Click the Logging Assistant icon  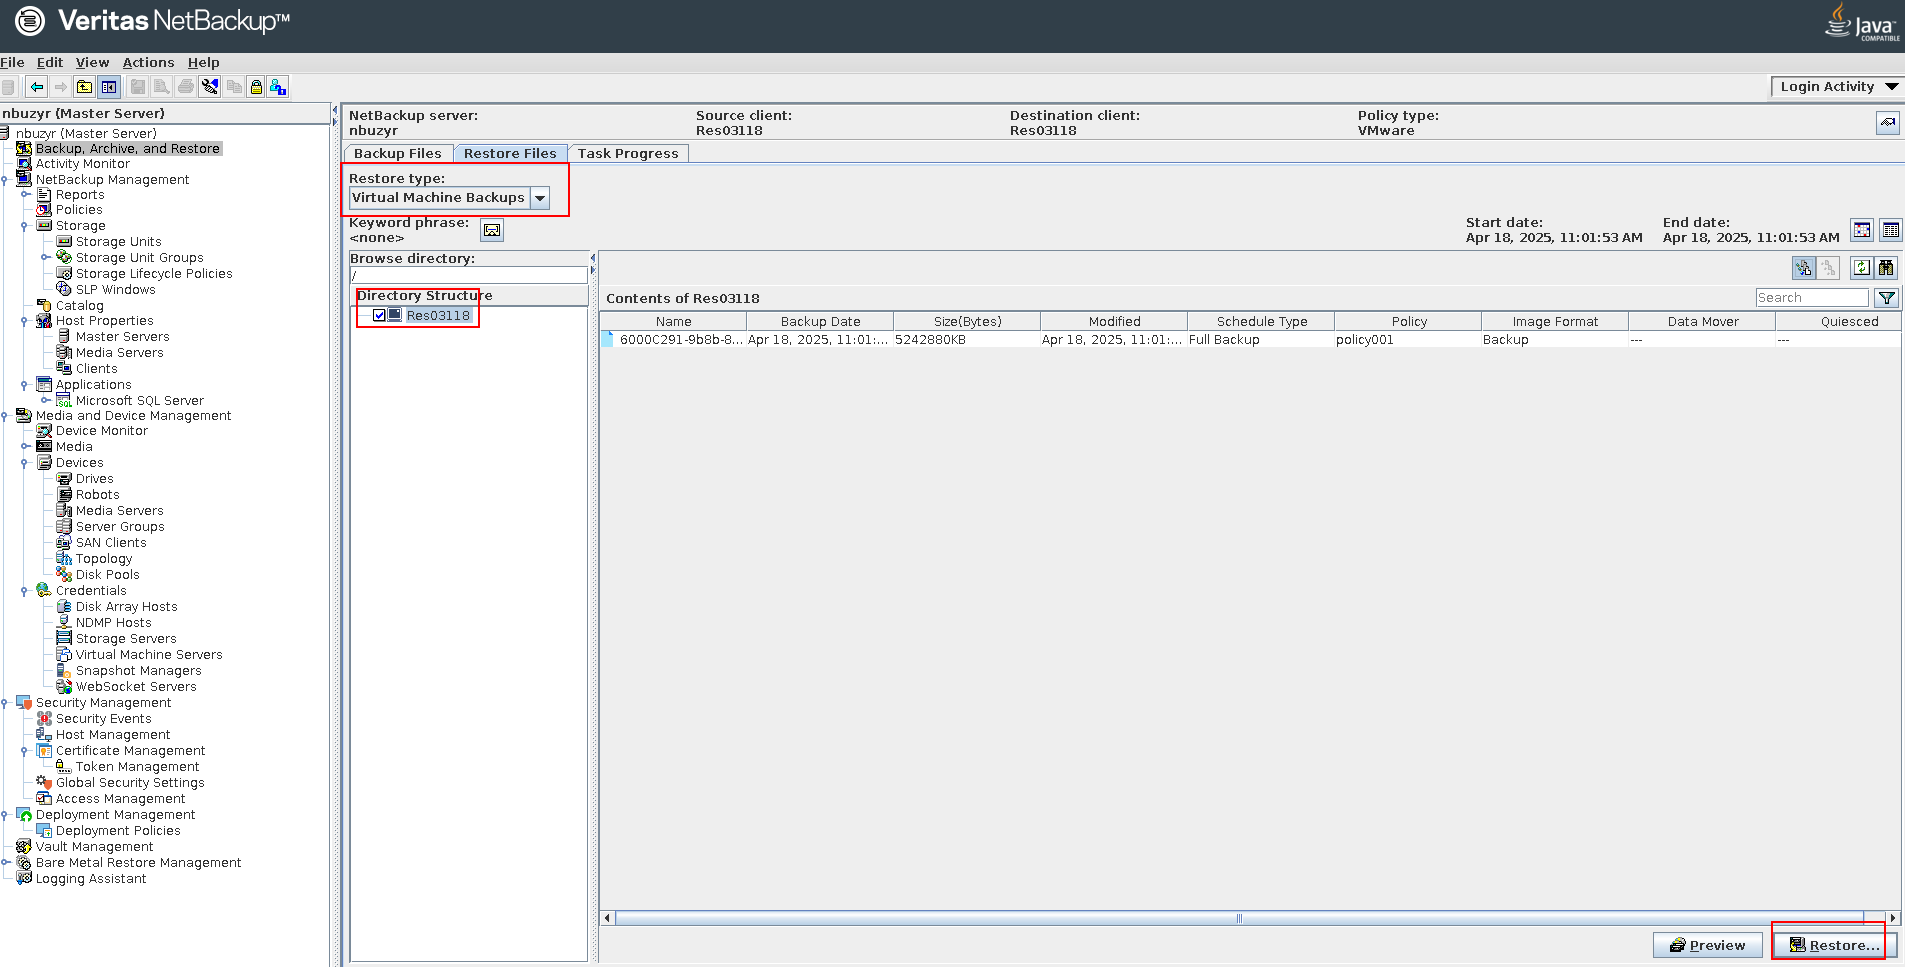click(x=24, y=879)
